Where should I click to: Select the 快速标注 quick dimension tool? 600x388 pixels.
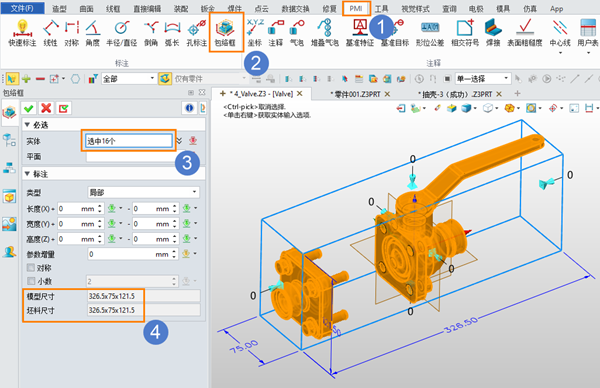tap(22, 33)
